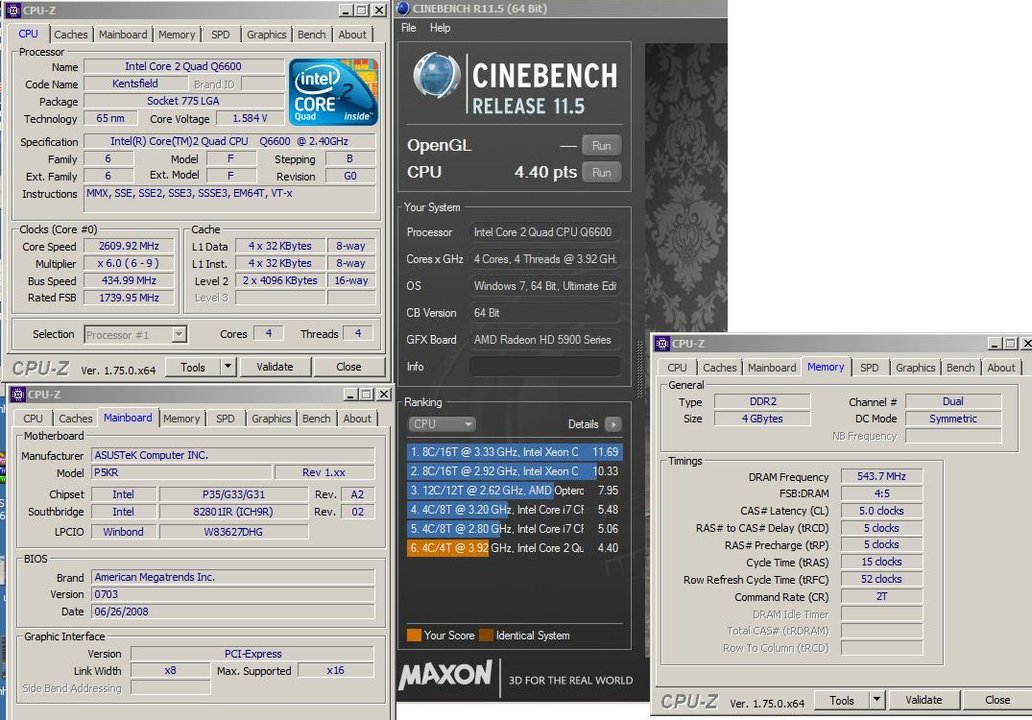Click the MAXON logo

pos(446,675)
